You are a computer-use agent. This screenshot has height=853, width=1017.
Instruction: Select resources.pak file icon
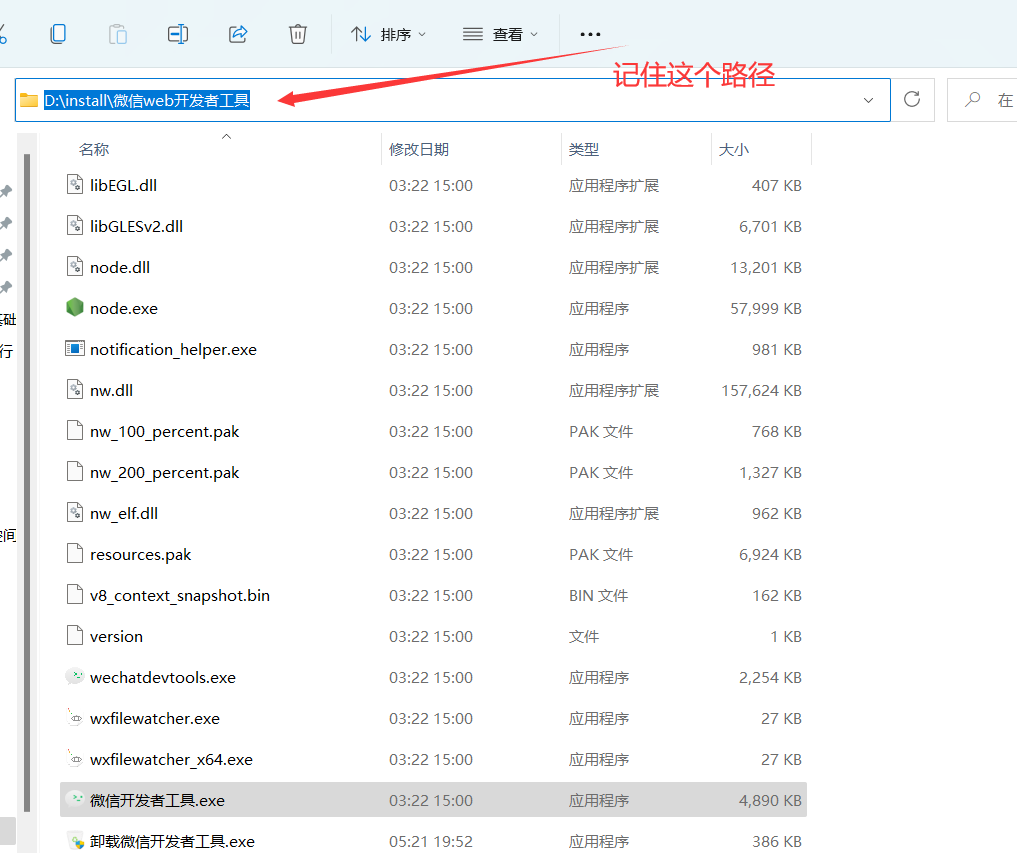click(x=75, y=553)
